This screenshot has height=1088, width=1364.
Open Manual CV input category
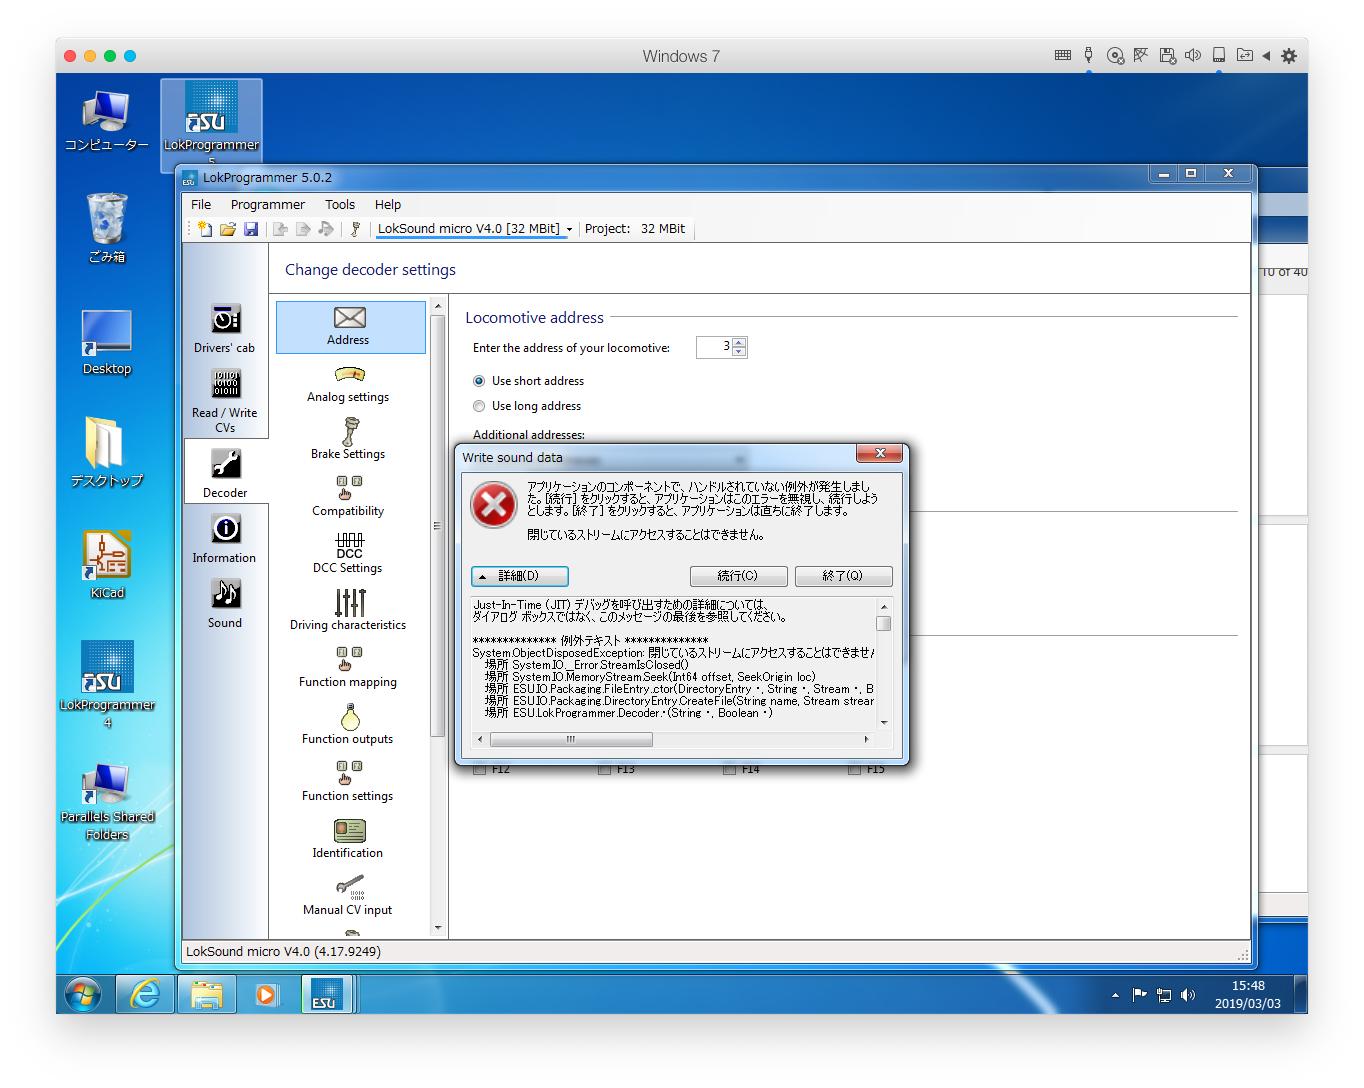tap(348, 895)
